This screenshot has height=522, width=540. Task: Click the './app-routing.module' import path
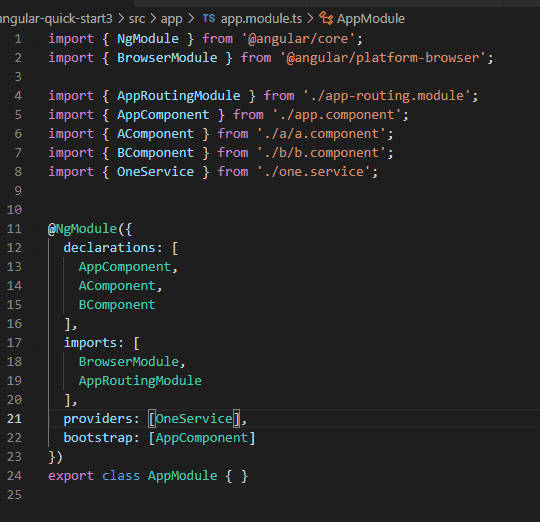pyautogui.click(x=386, y=96)
